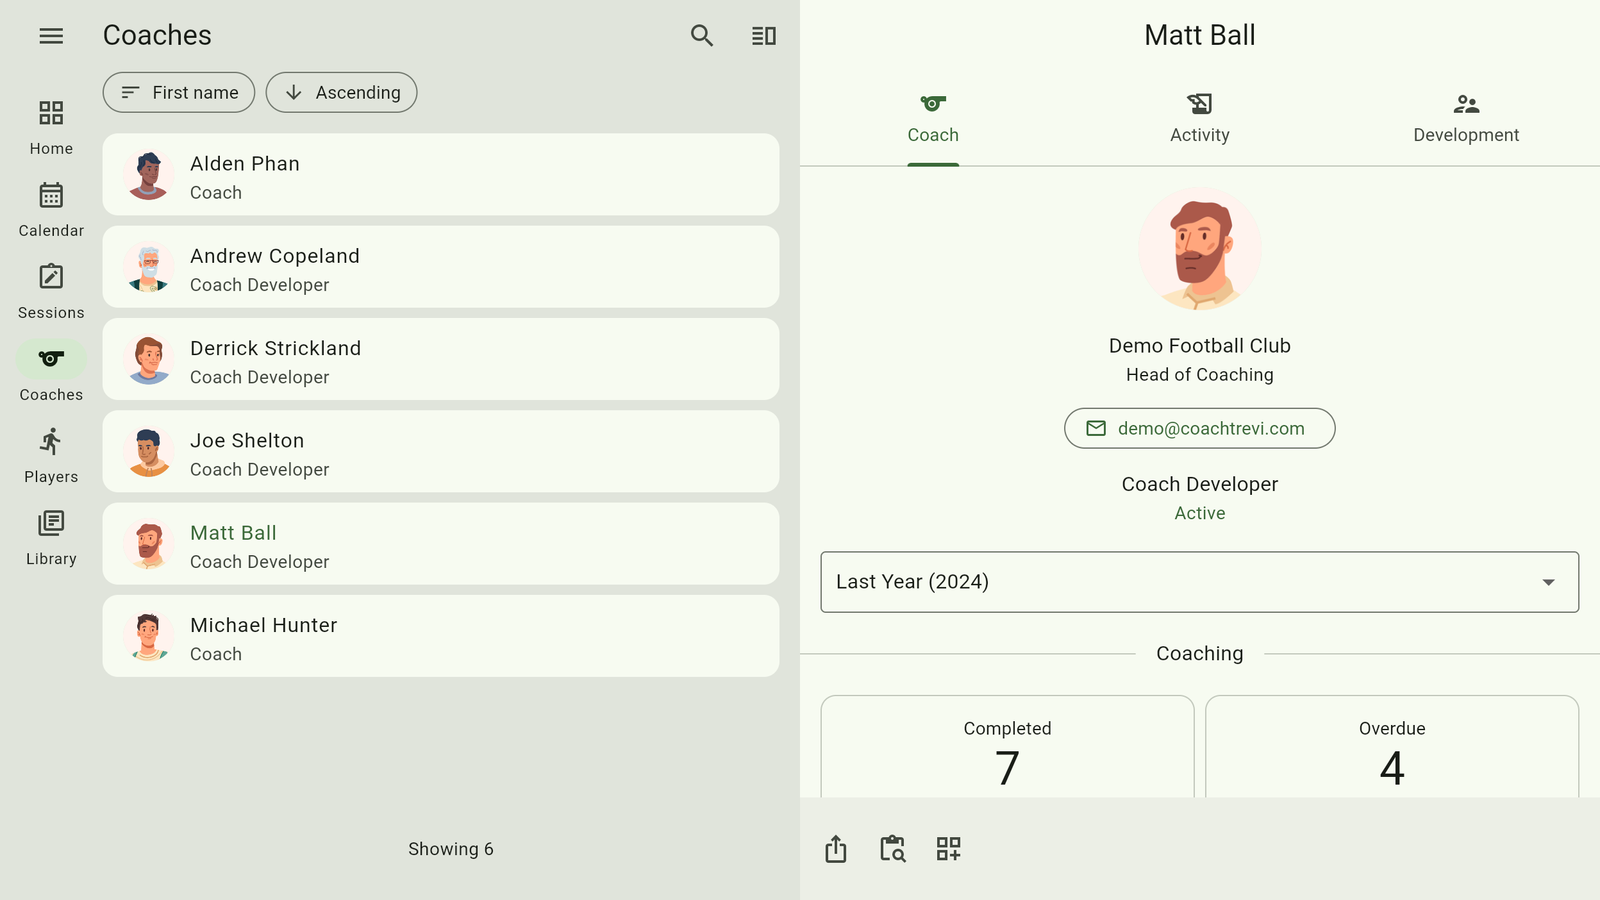Expand the Last Year (2024) dropdown
Image resolution: width=1600 pixels, height=900 pixels.
coord(1199,582)
